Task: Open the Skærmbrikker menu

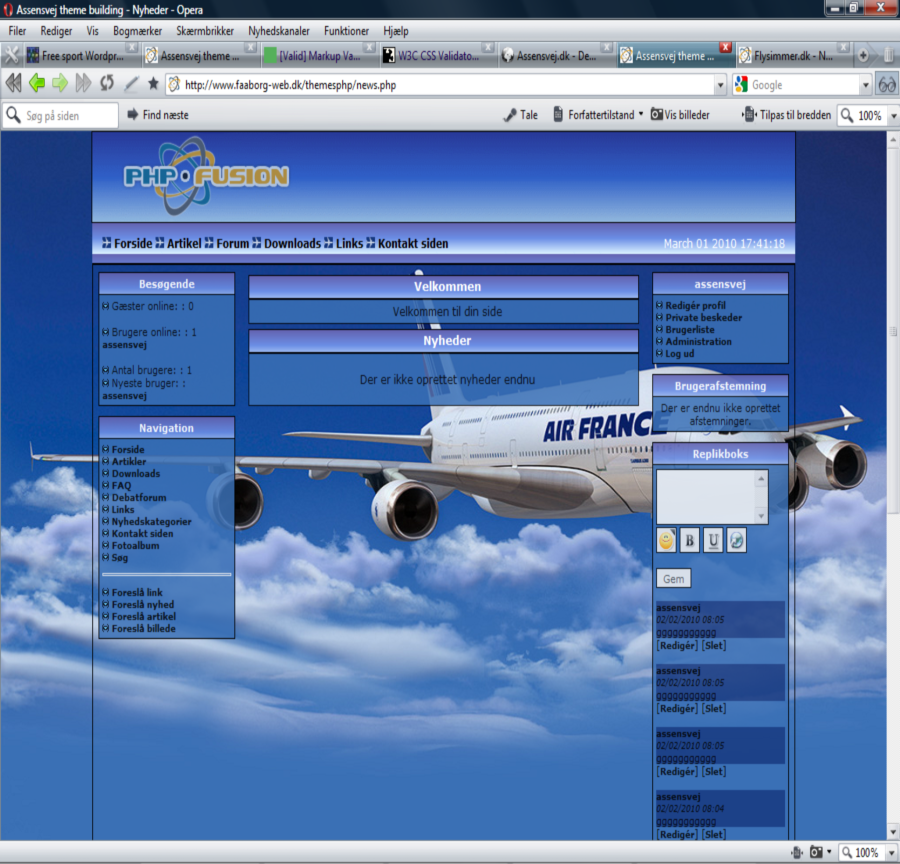Action: point(205,31)
